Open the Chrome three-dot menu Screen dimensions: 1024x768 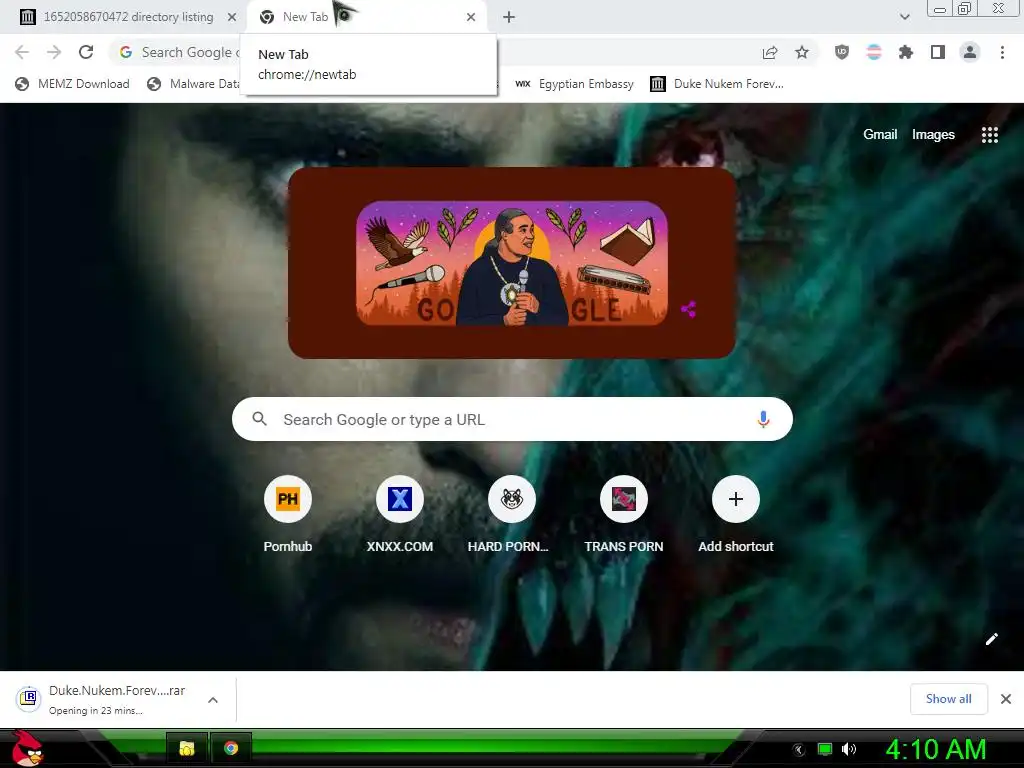coord(1002,52)
